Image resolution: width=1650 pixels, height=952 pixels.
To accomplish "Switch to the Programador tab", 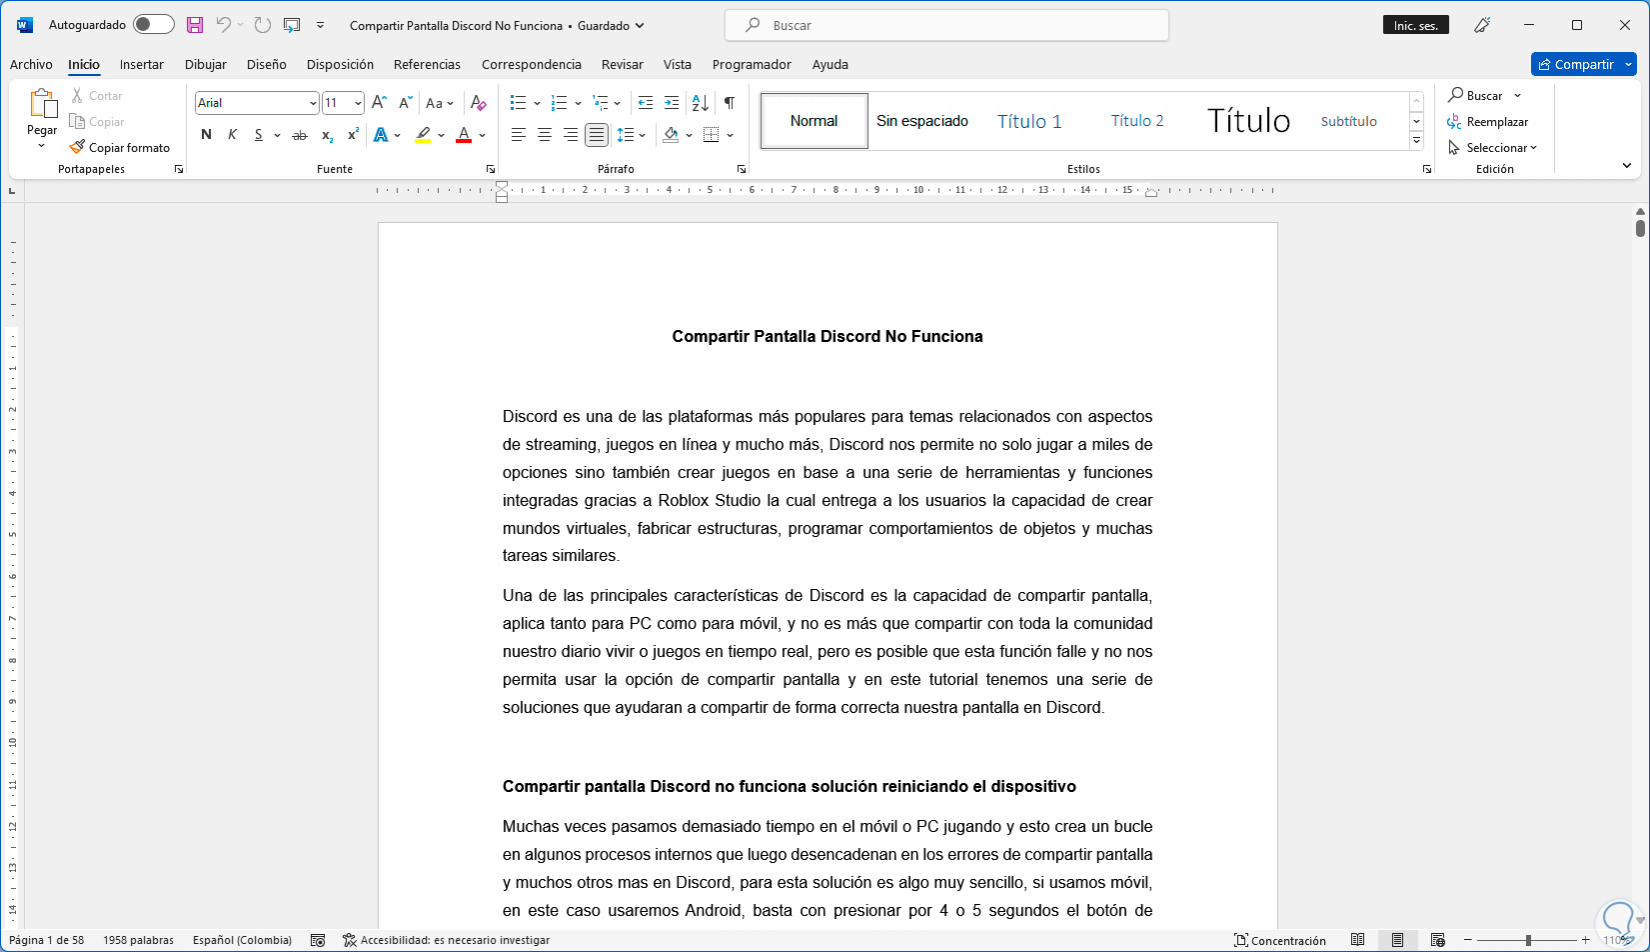I will (x=752, y=64).
